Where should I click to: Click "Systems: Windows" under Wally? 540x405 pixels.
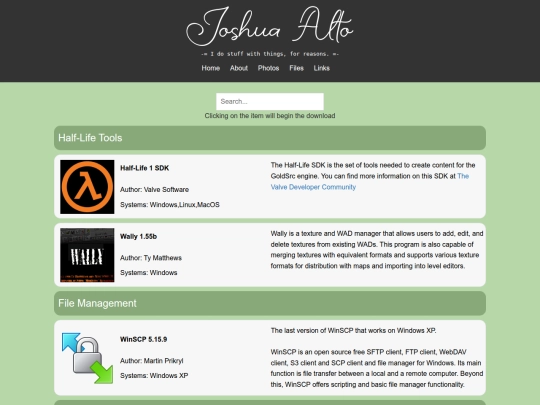(149, 272)
